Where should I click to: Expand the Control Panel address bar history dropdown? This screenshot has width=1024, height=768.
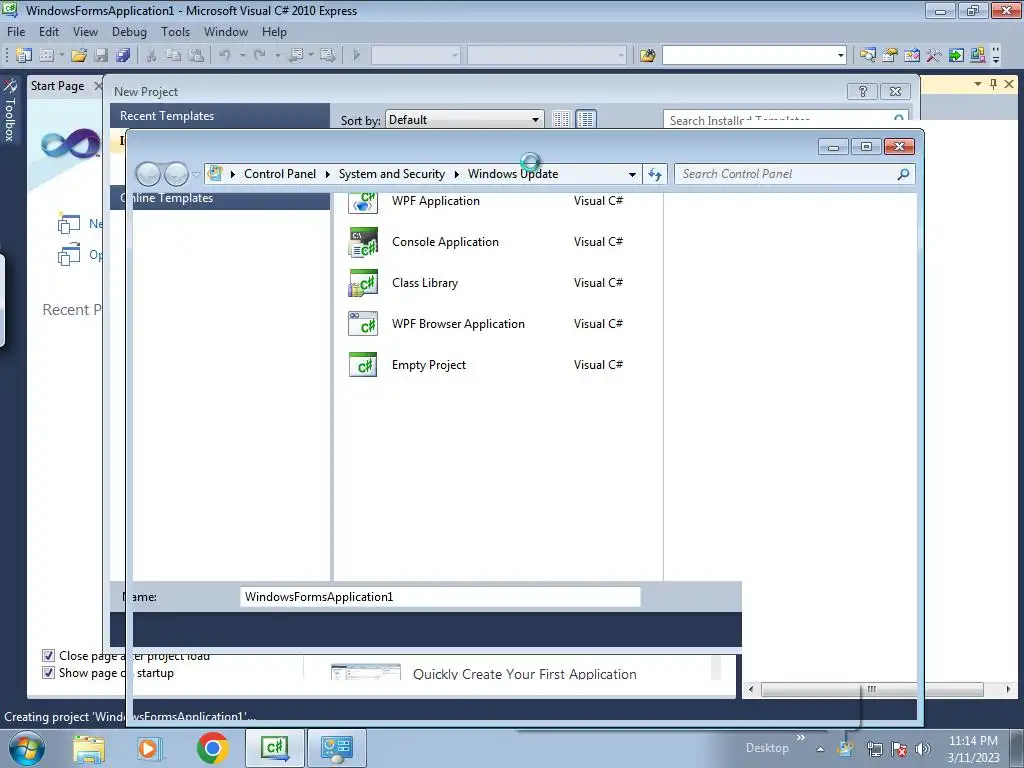[632, 174]
